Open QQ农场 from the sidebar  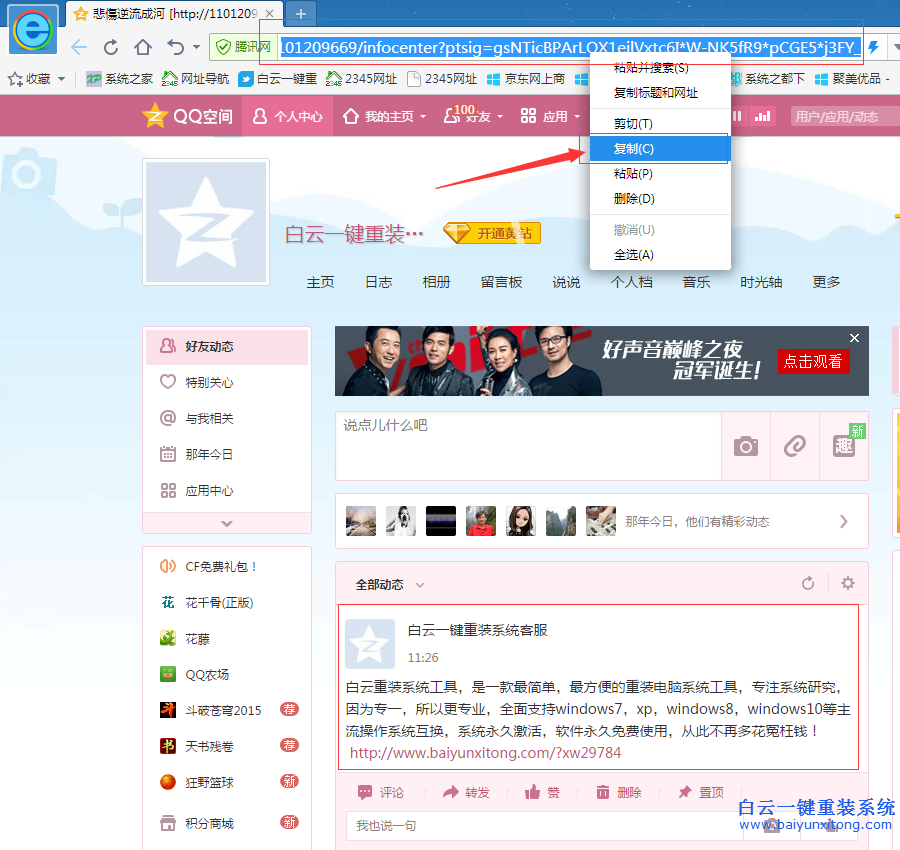pyautogui.click(x=208, y=674)
